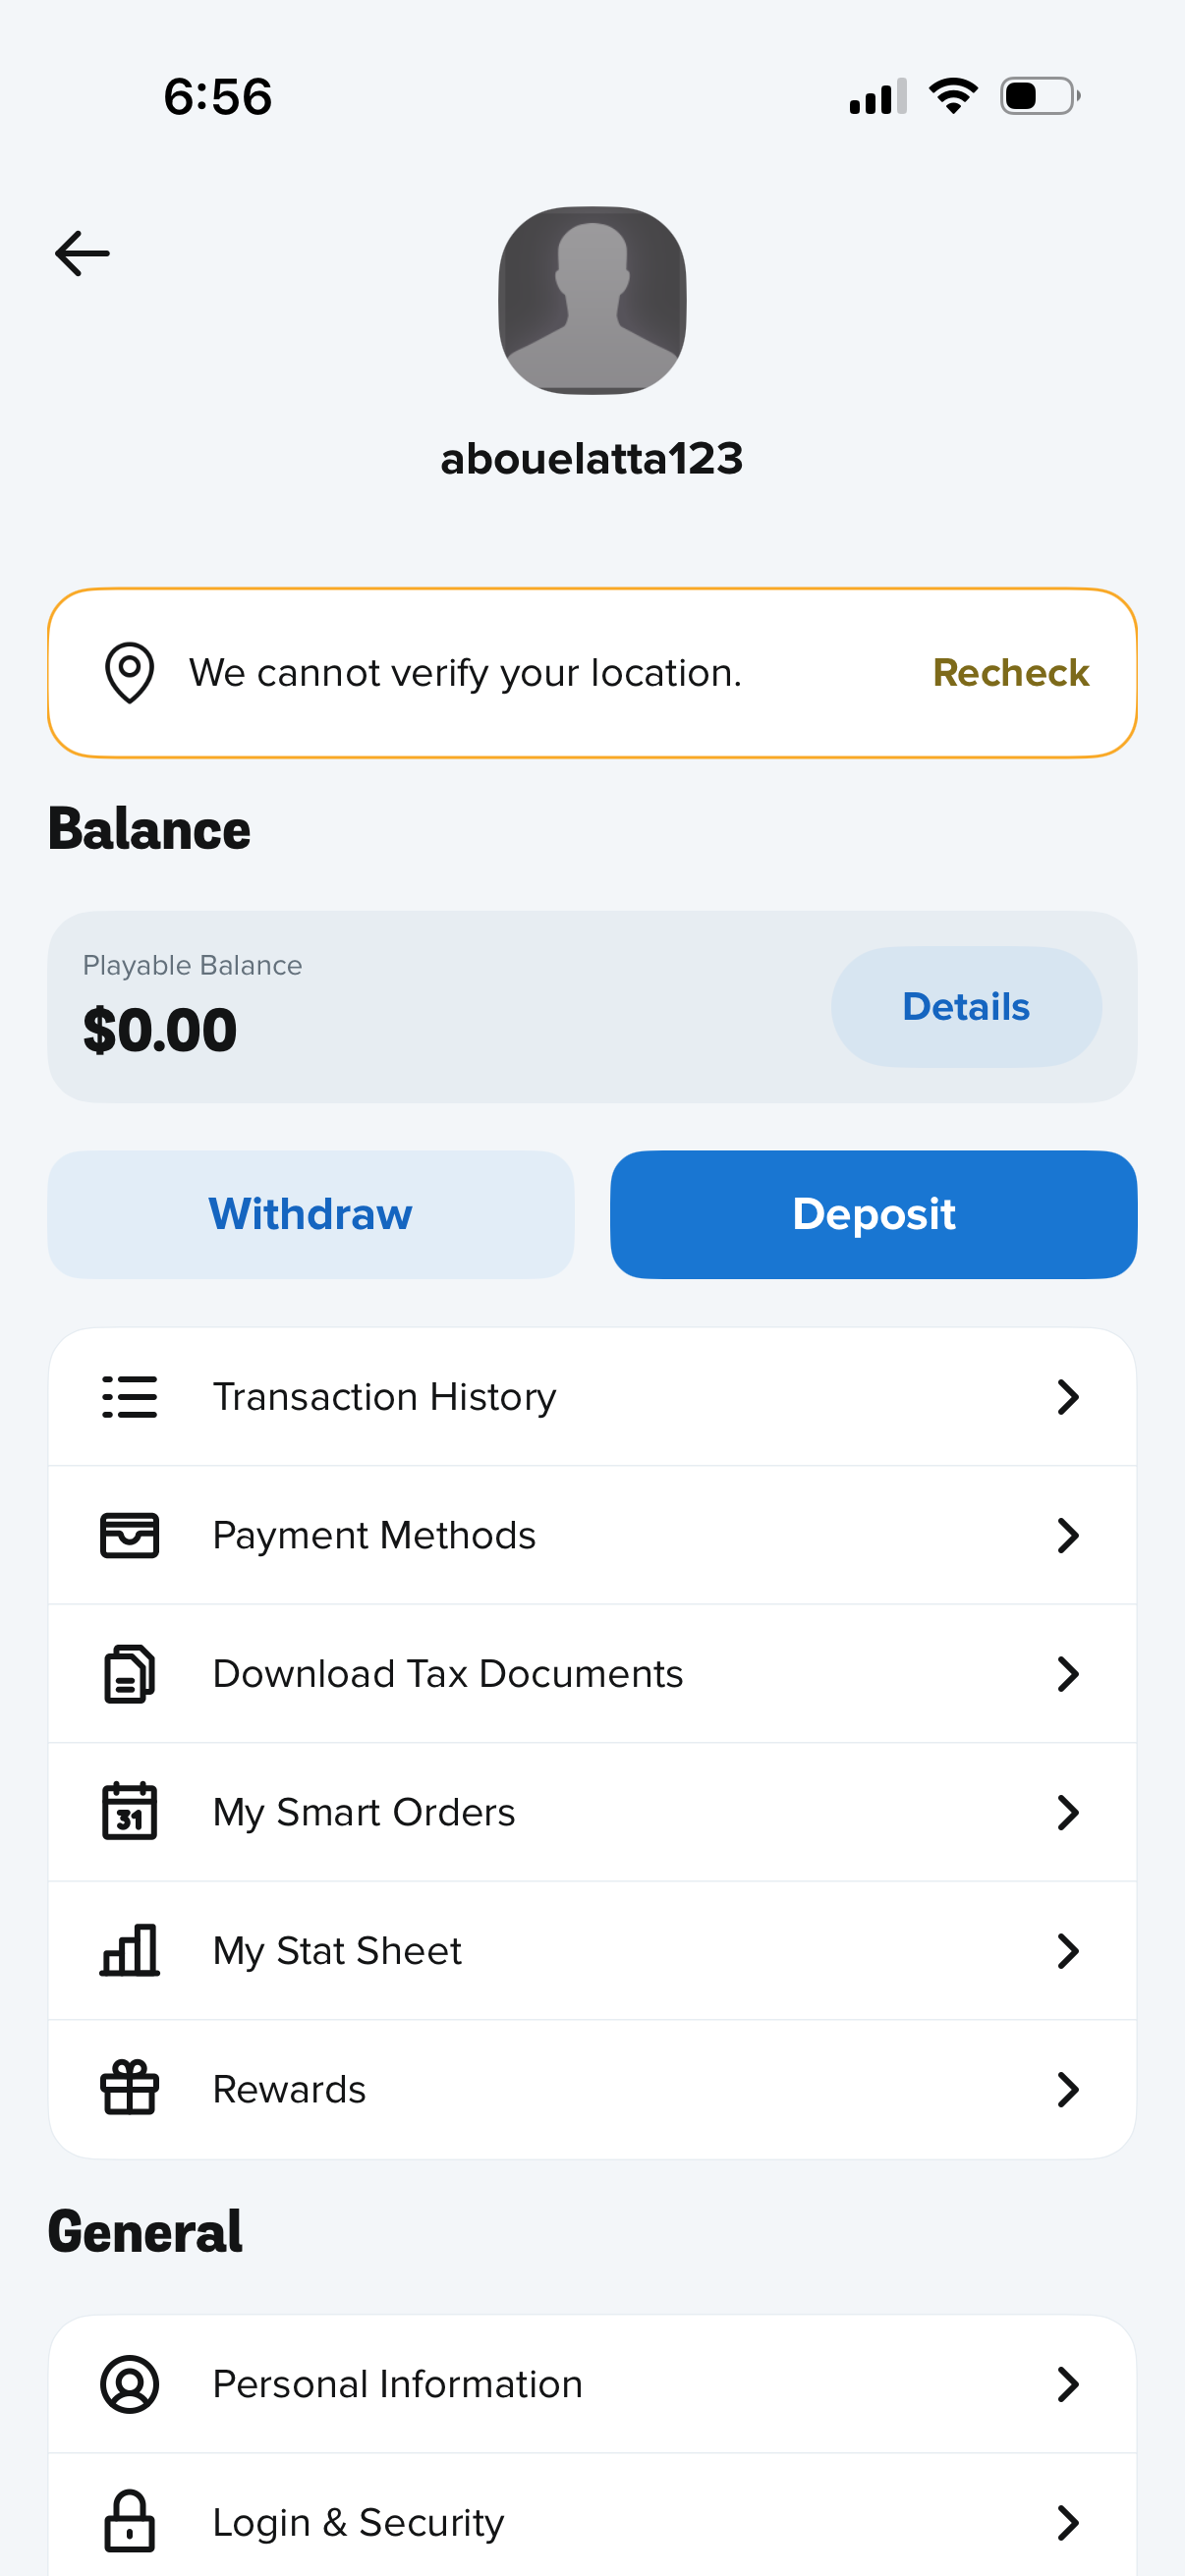
Task: Tap the Rewards gift icon
Action: (x=130, y=2089)
